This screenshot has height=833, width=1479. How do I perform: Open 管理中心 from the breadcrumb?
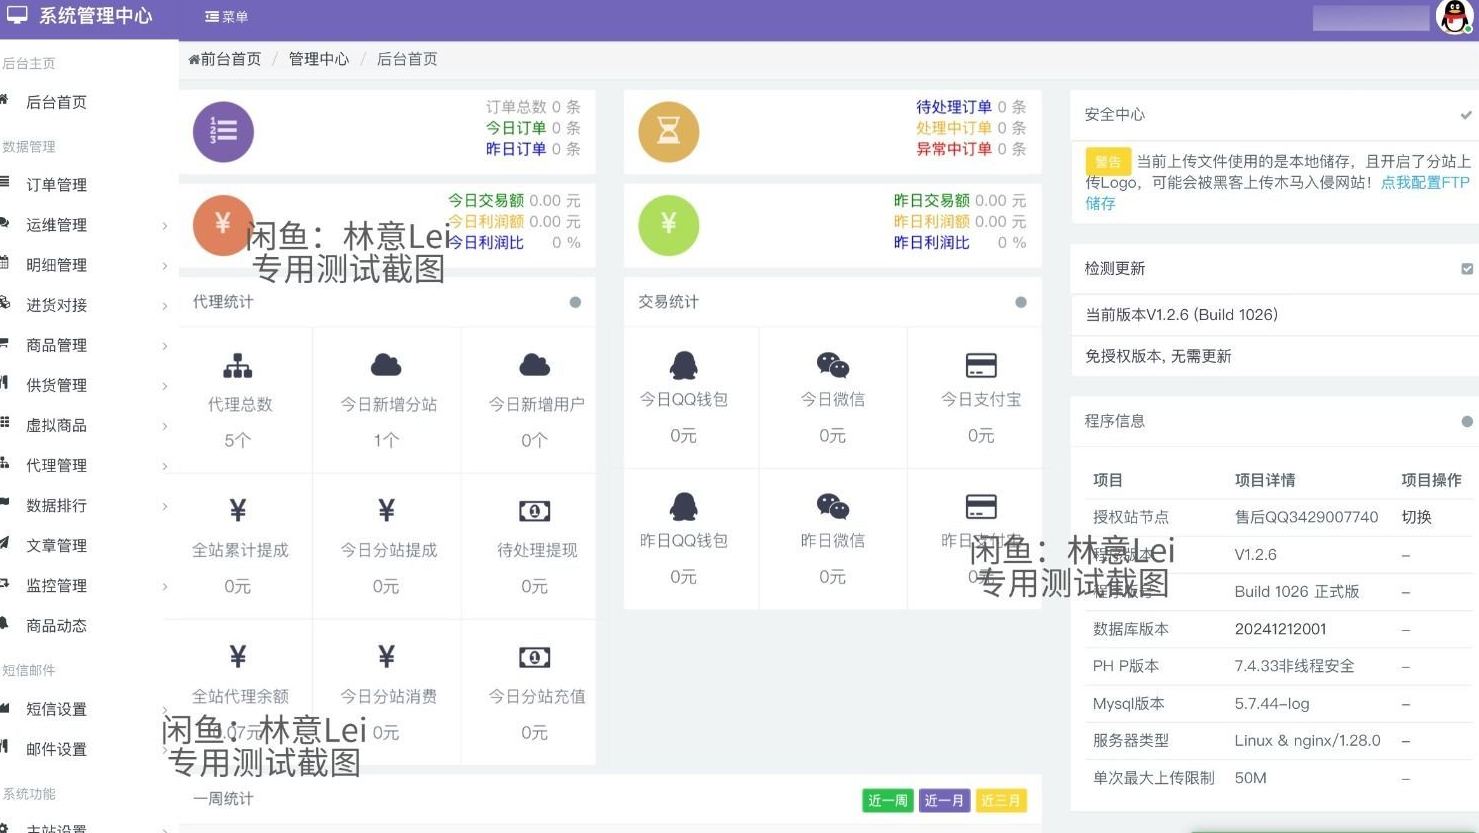pos(318,59)
